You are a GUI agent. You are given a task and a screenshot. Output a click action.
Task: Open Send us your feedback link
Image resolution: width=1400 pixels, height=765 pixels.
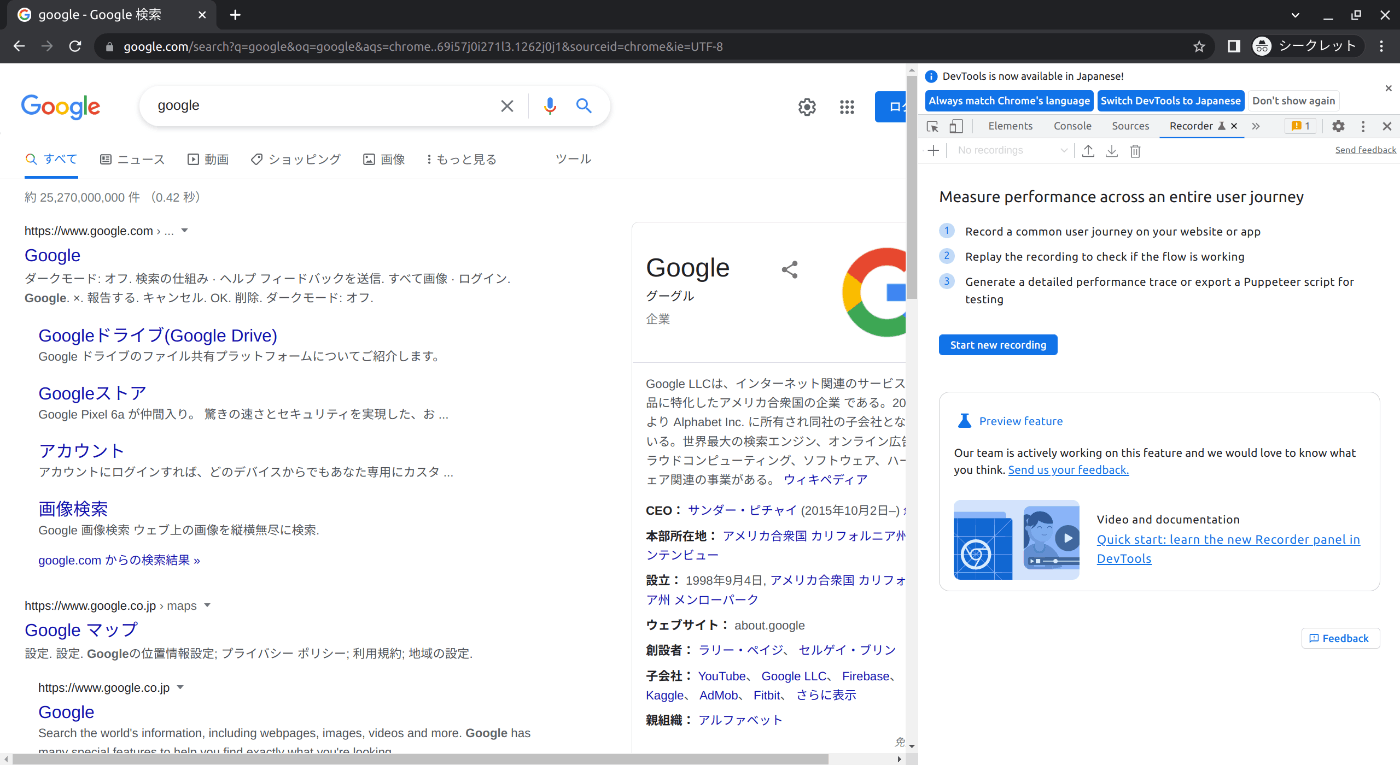1068,470
